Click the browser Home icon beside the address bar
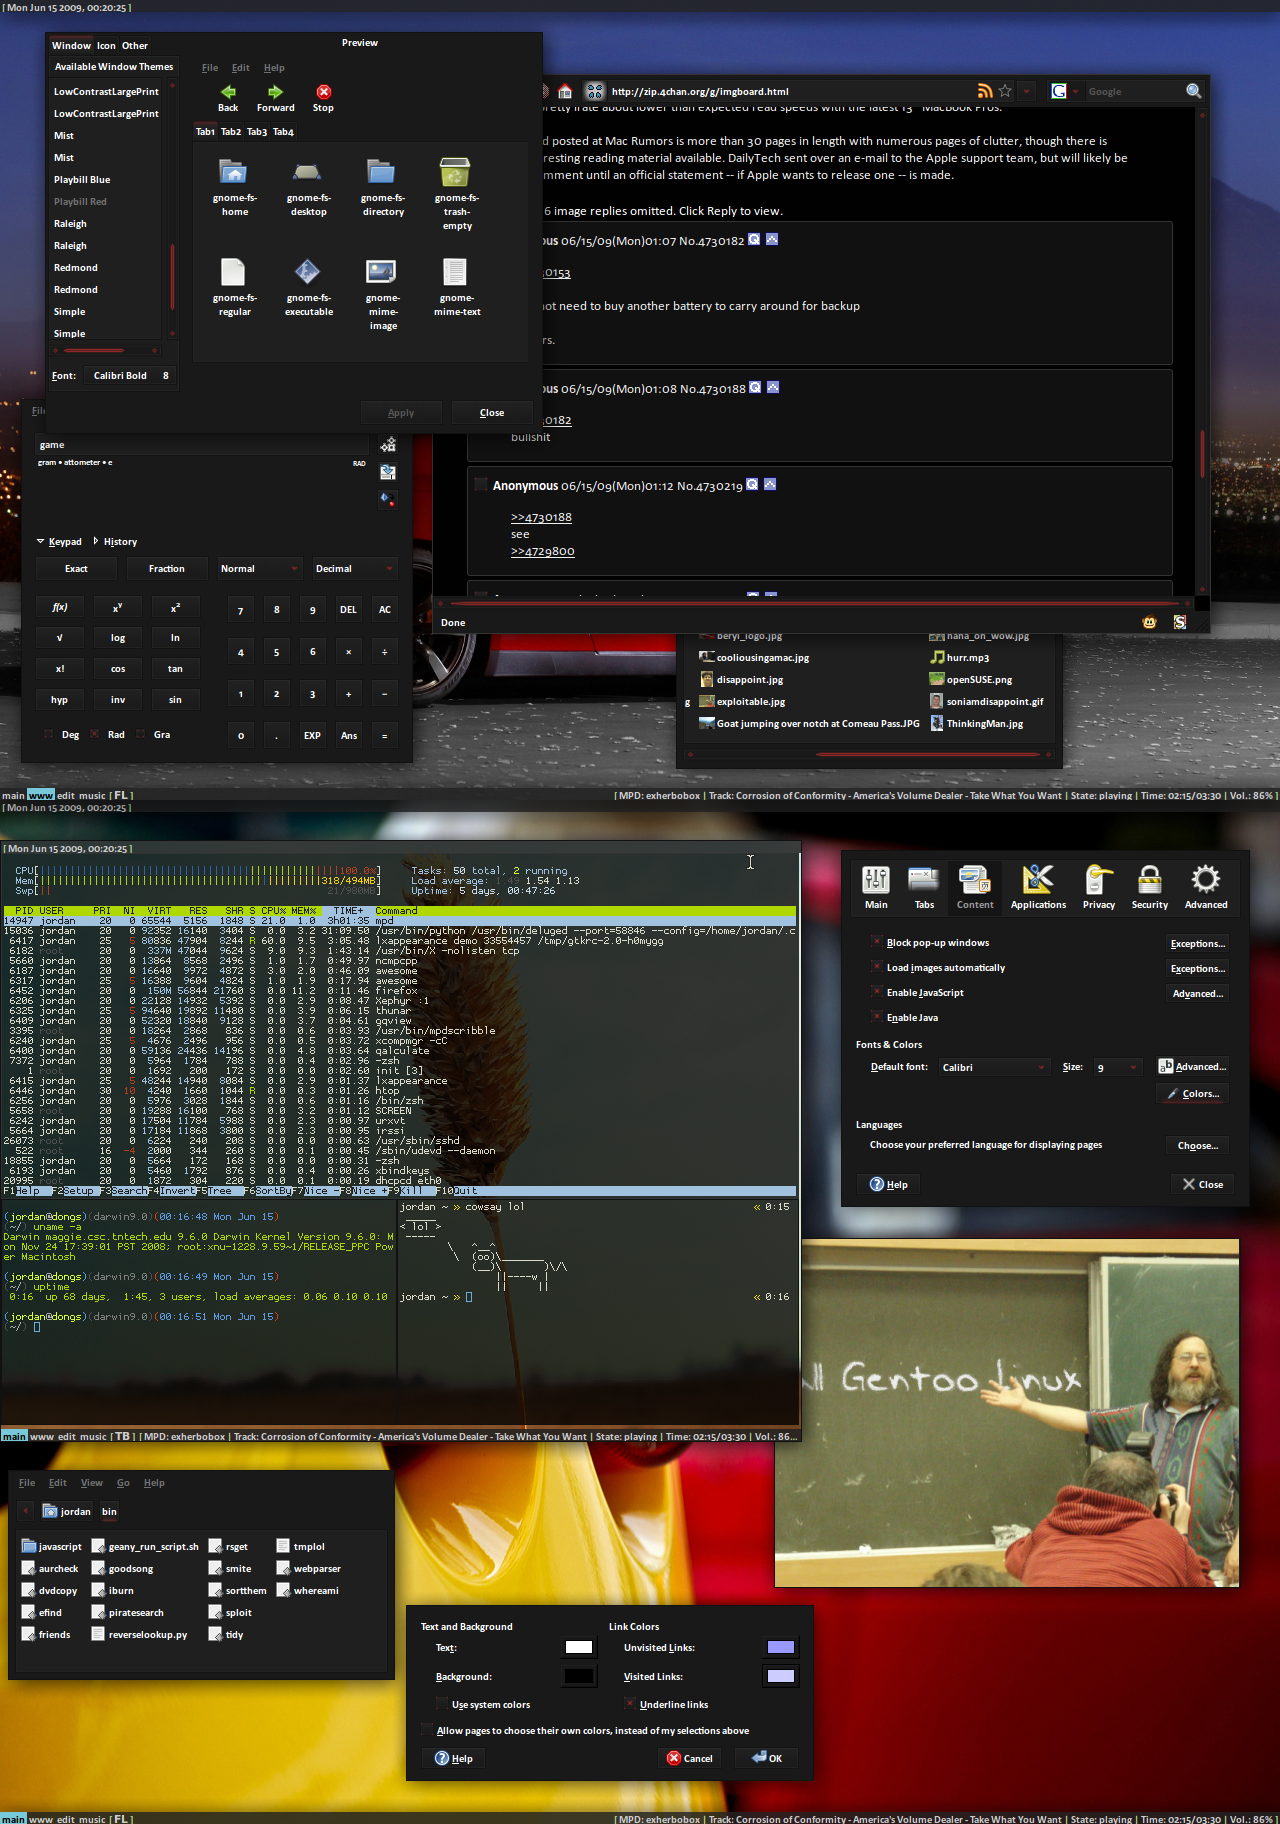 565,91
